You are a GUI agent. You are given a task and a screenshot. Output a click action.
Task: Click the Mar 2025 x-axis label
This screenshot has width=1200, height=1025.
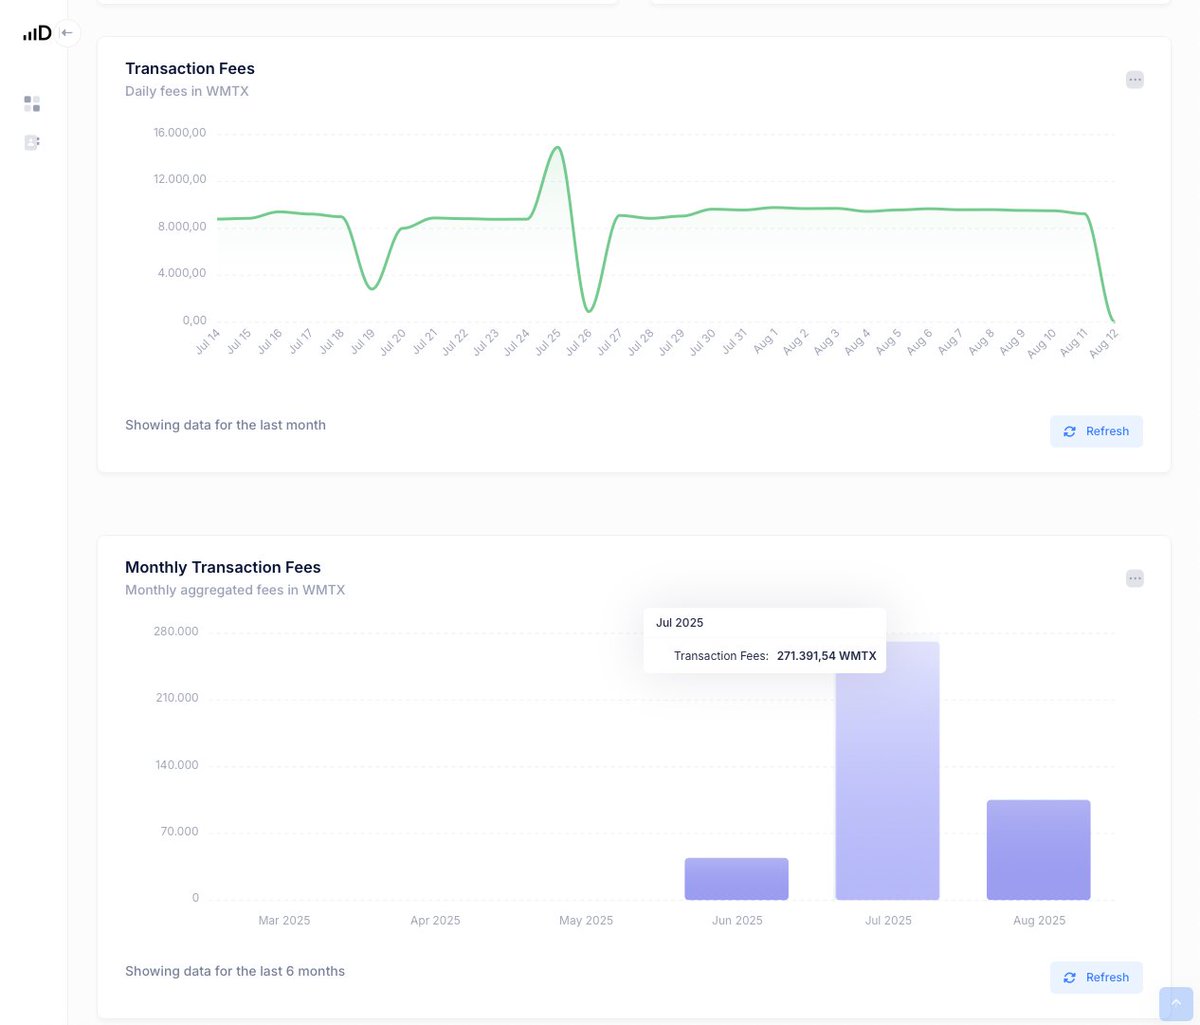point(284,920)
